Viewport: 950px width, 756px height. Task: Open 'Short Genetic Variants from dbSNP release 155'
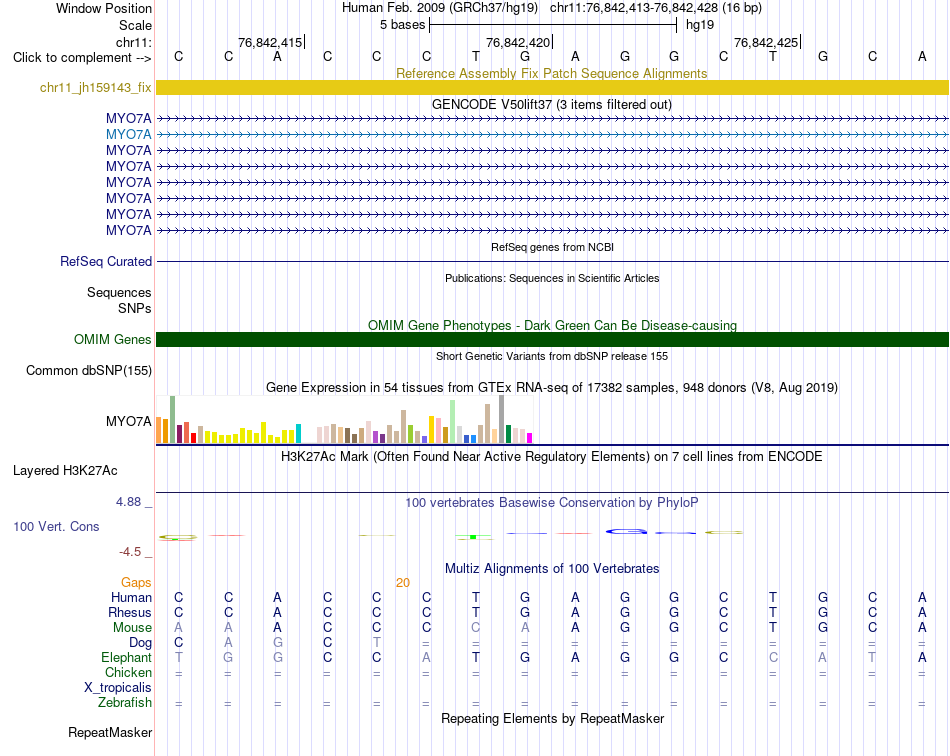coord(552,356)
